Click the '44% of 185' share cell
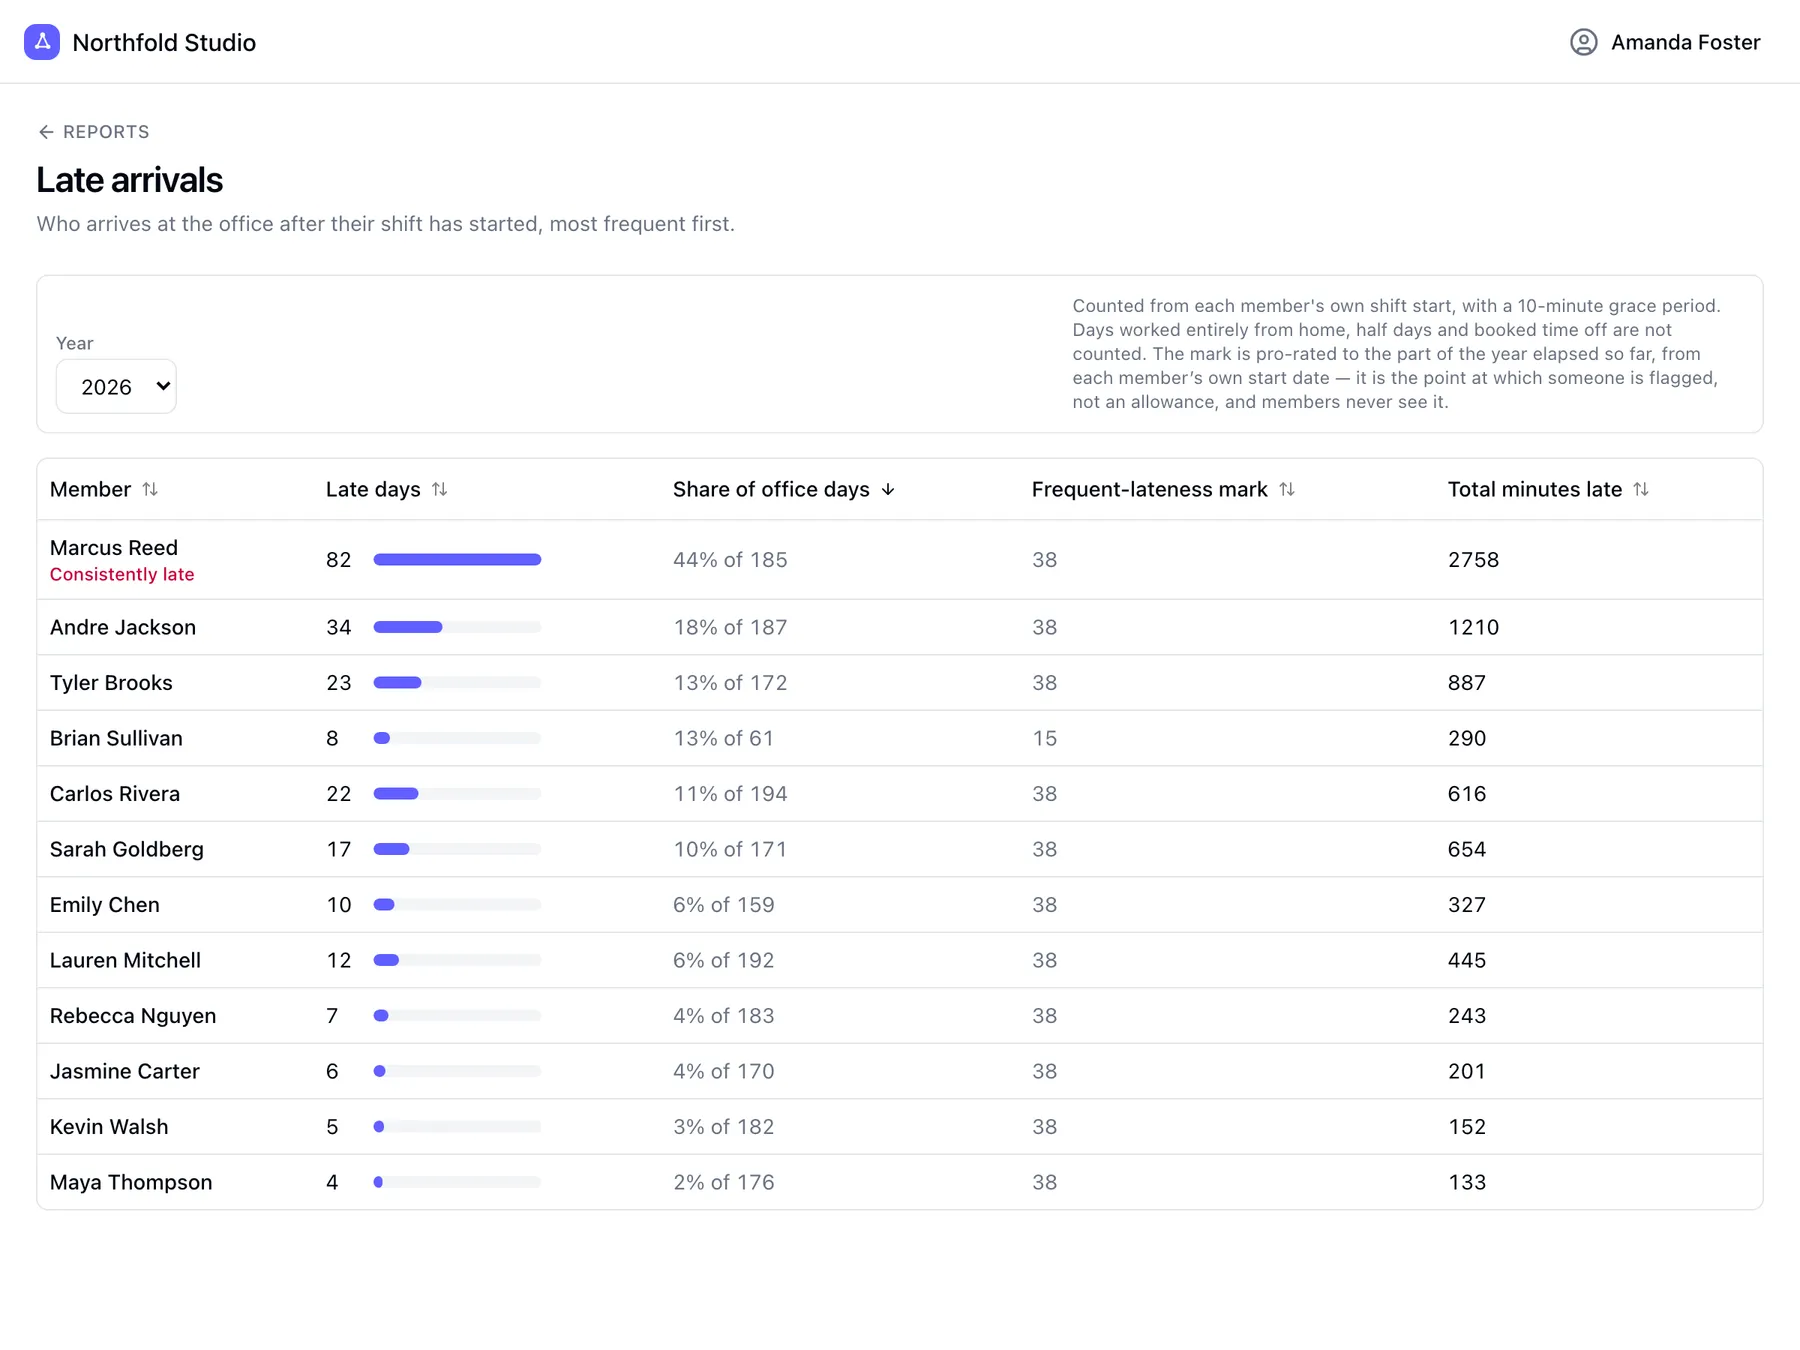The height and width of the screenshot is (1350, 1800). click(x=730, y=560)
